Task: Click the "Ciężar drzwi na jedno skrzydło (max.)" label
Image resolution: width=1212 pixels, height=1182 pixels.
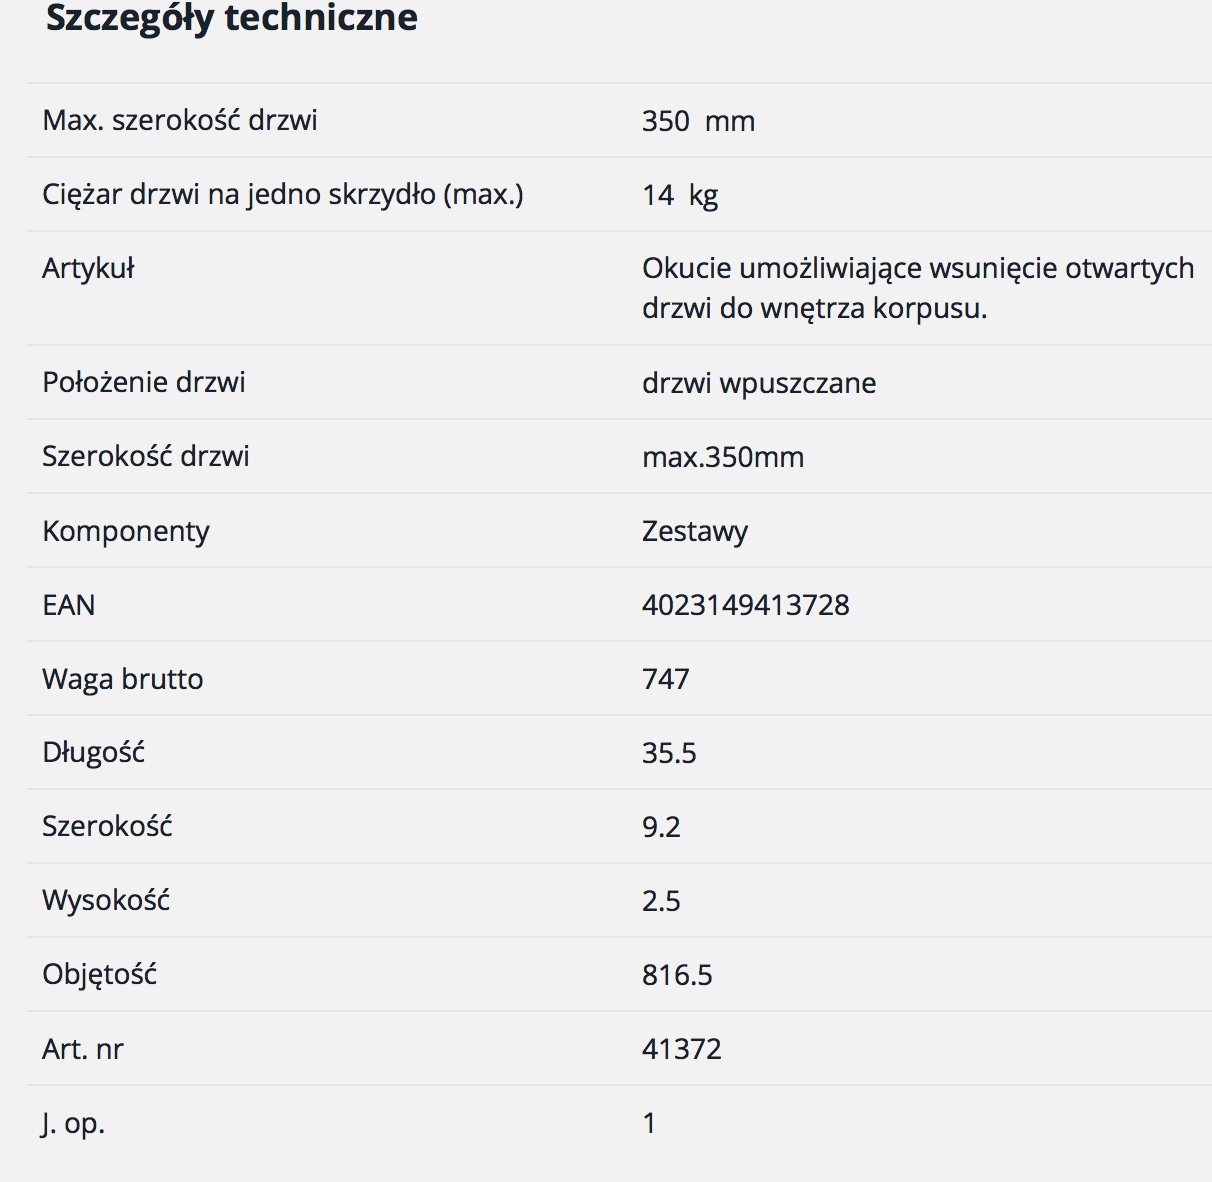Action: 283,194
